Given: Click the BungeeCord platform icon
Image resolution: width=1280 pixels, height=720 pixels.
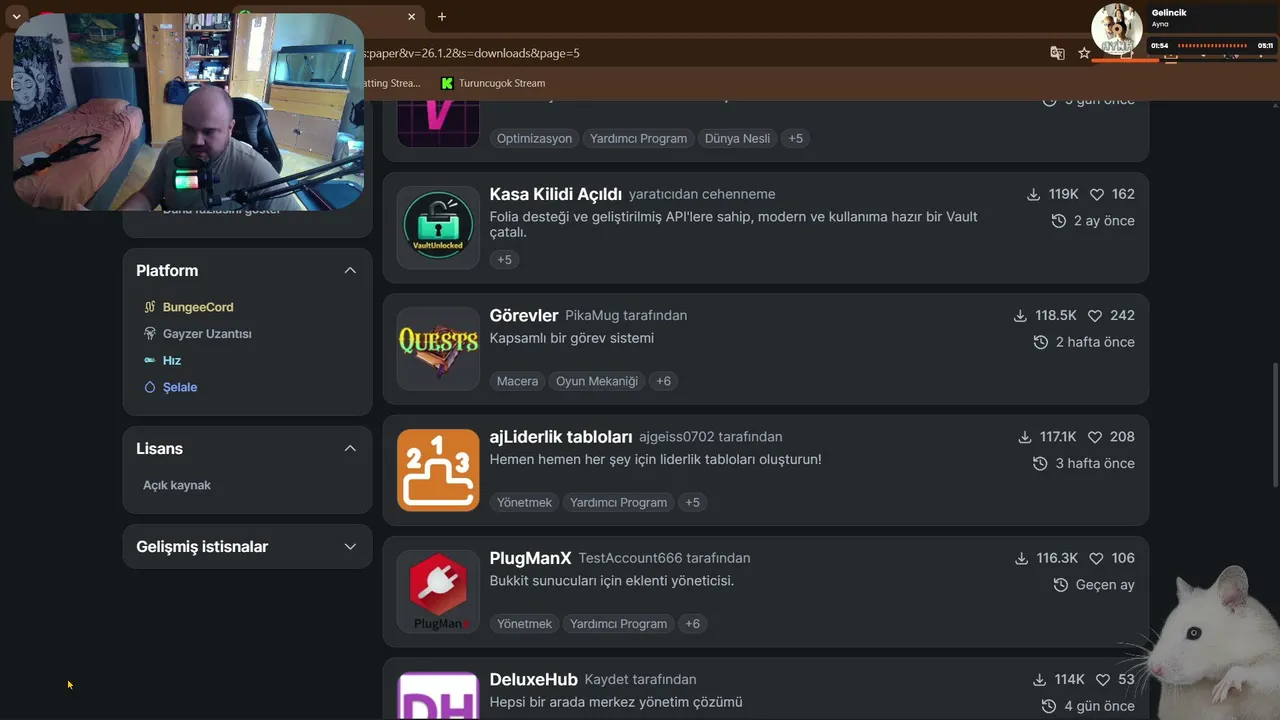Looking at the screenshot, I should pyautogui.click(x=150, y=307).
